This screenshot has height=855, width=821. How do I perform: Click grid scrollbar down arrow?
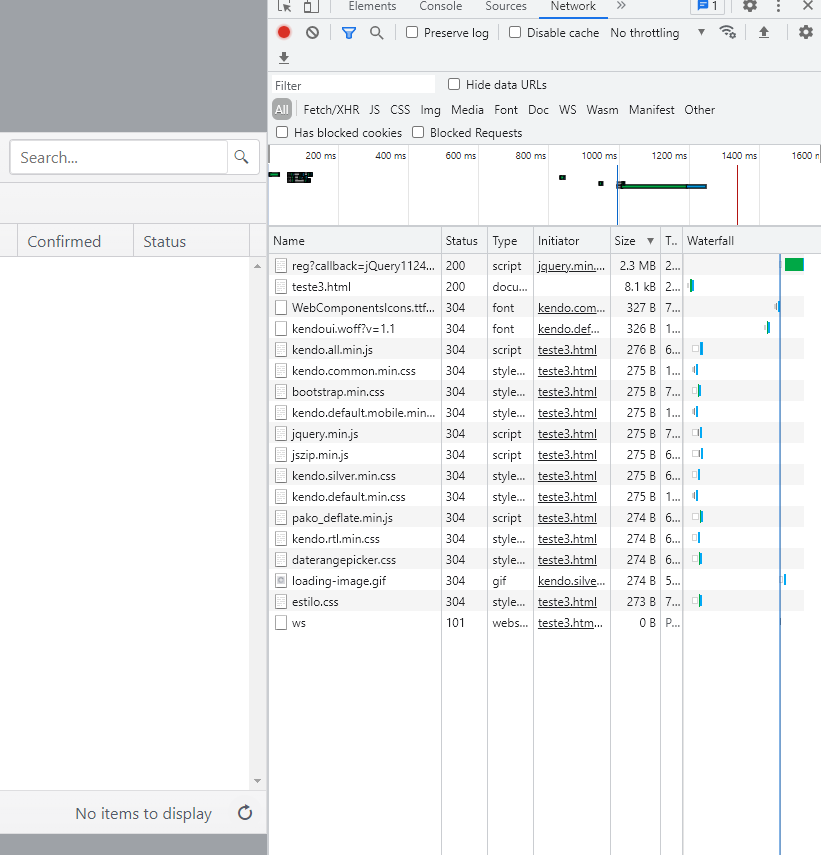[257, 781]
